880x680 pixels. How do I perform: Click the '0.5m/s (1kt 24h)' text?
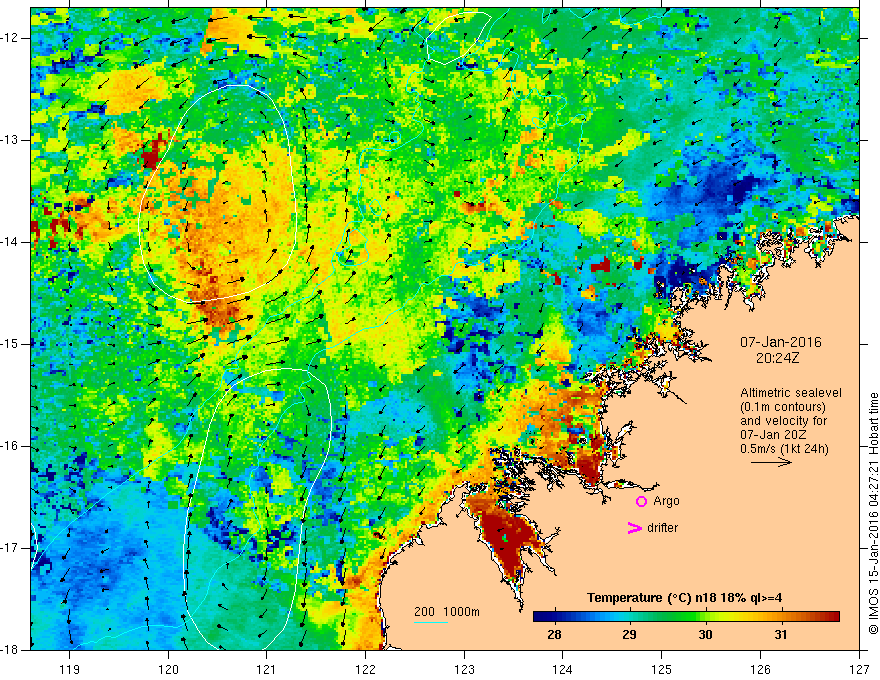784,449
